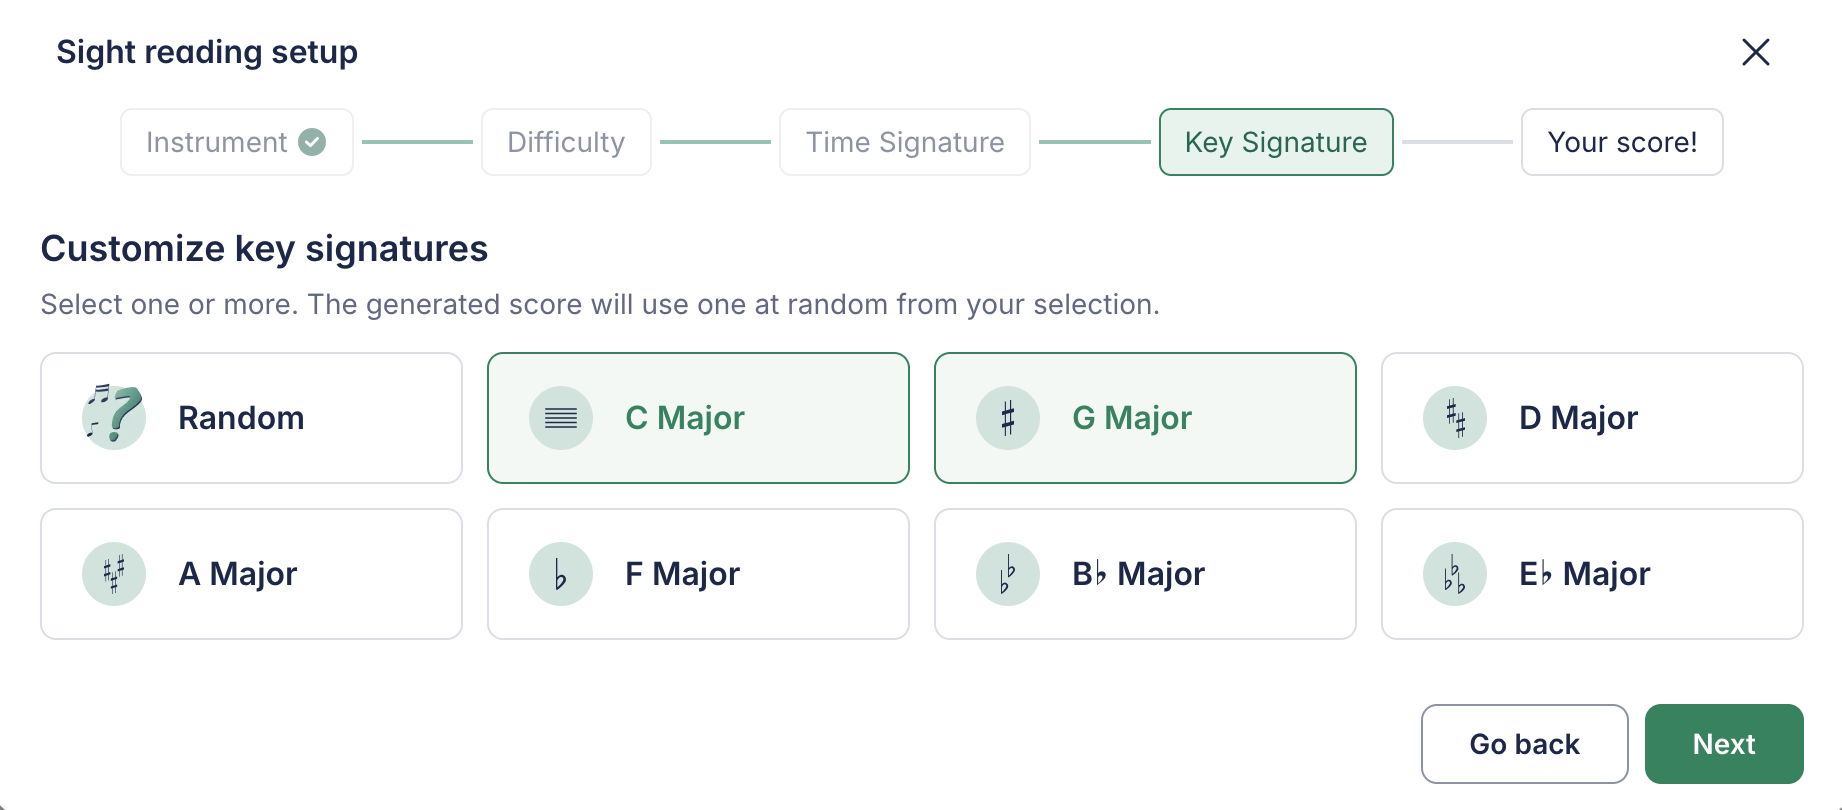The width and height of the screenshot is (1842, 810).
Task: Click the Go back button
Action: pyautogui.click(x=1524, y=744)
